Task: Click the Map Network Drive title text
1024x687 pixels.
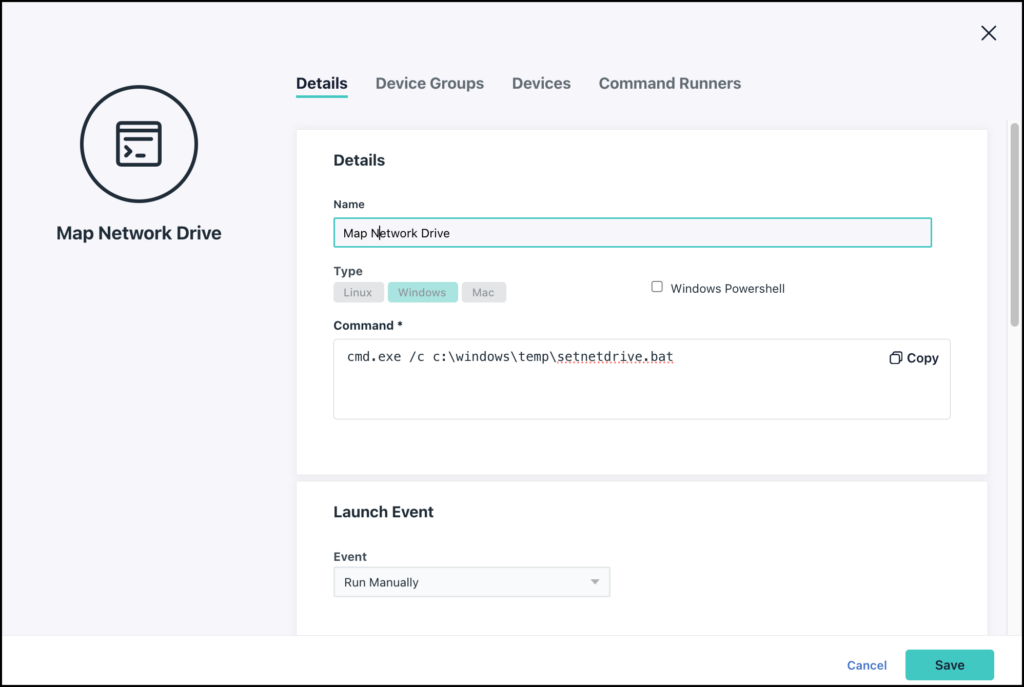Action: point(138,233)
